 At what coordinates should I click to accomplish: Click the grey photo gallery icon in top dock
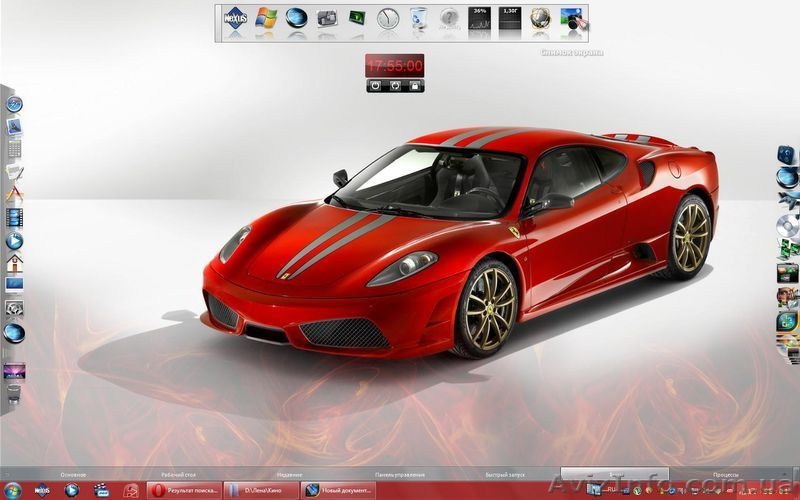(x=327, y=18)
